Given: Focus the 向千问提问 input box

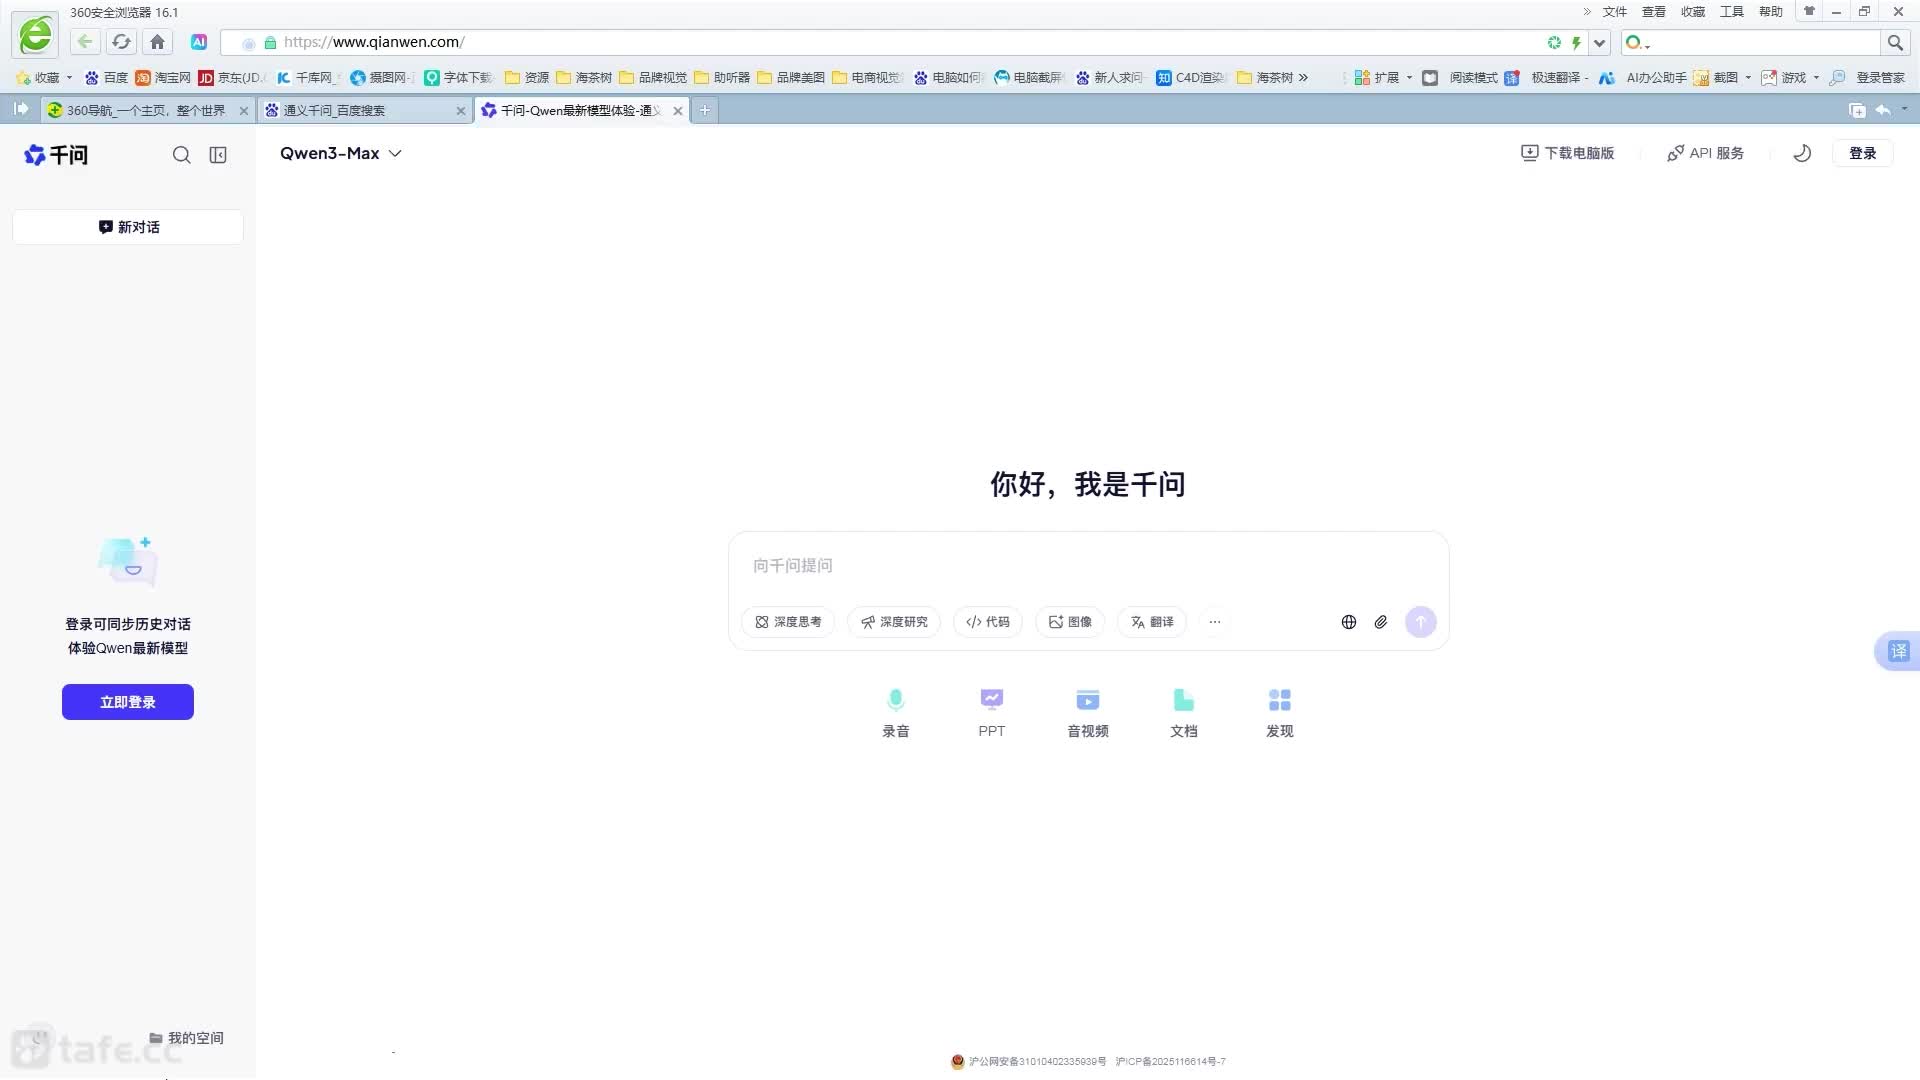Looking at the screenshot, I should tap(1088, 566).
